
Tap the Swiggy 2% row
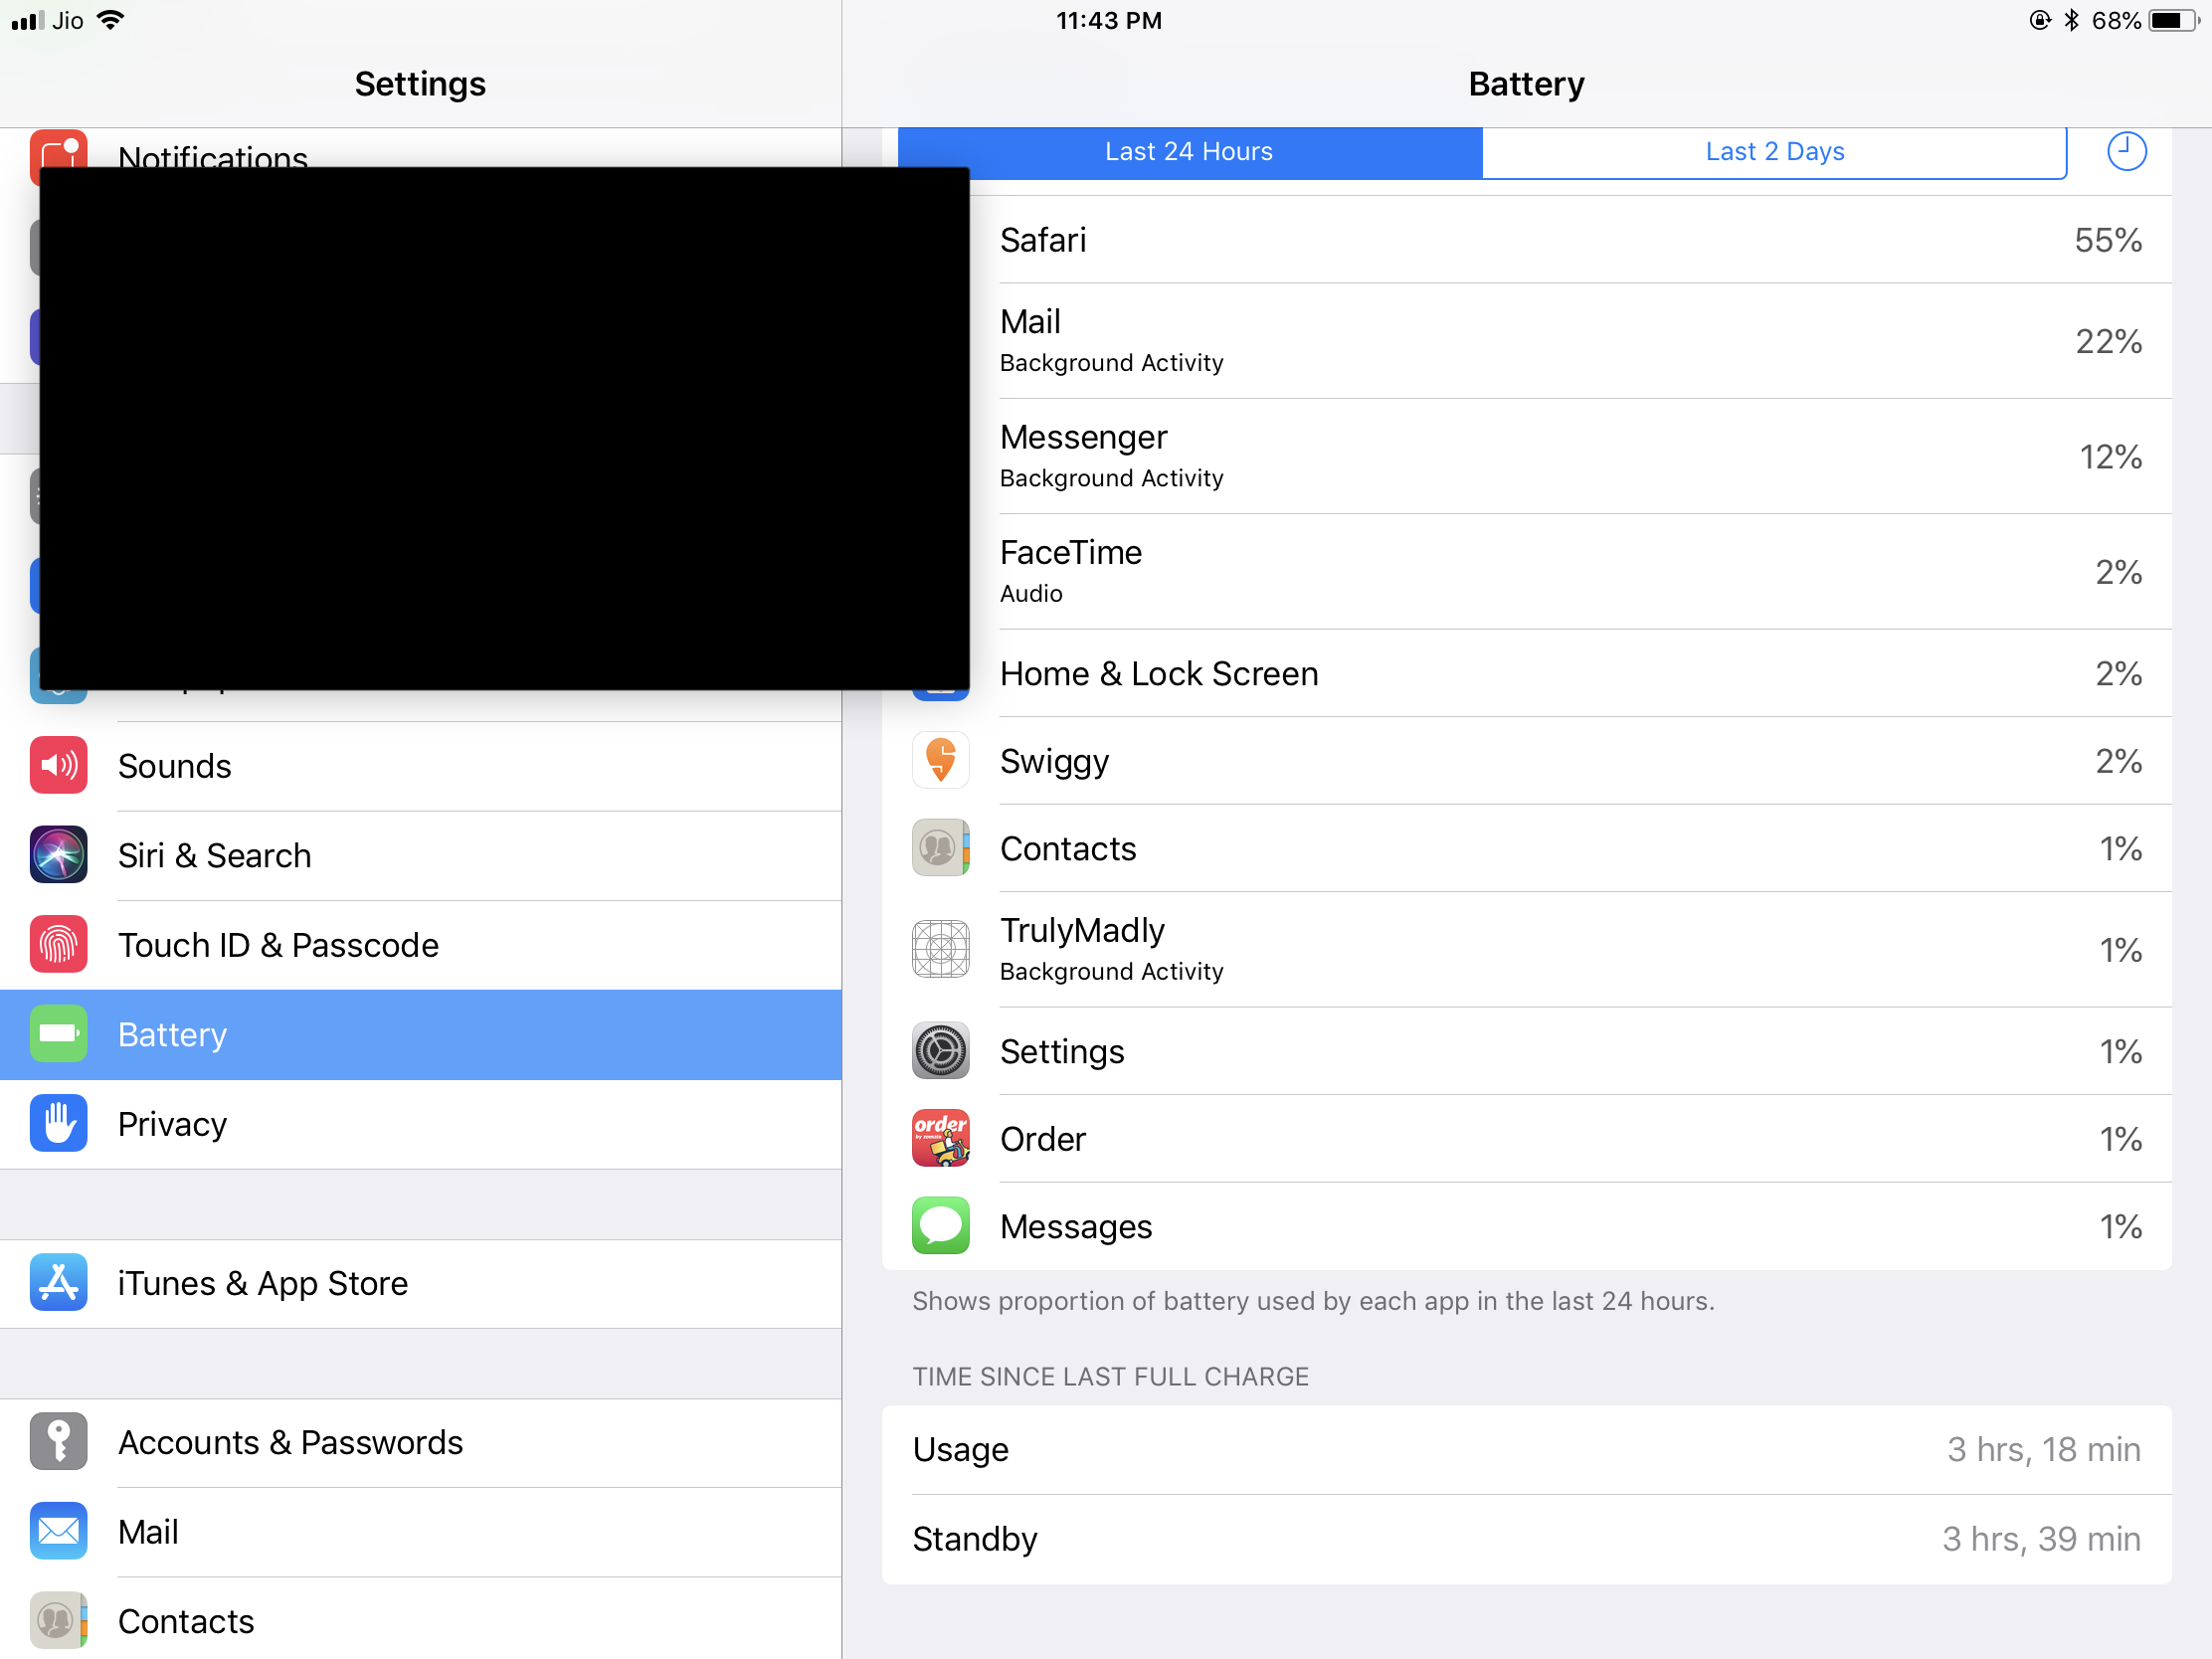click(x=1527, y=761)
